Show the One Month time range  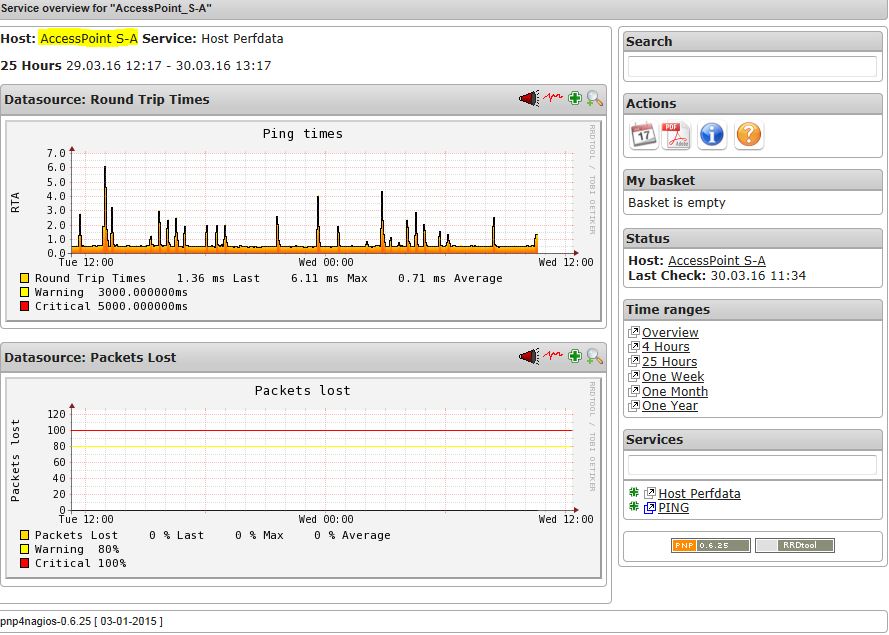[674, 392]
